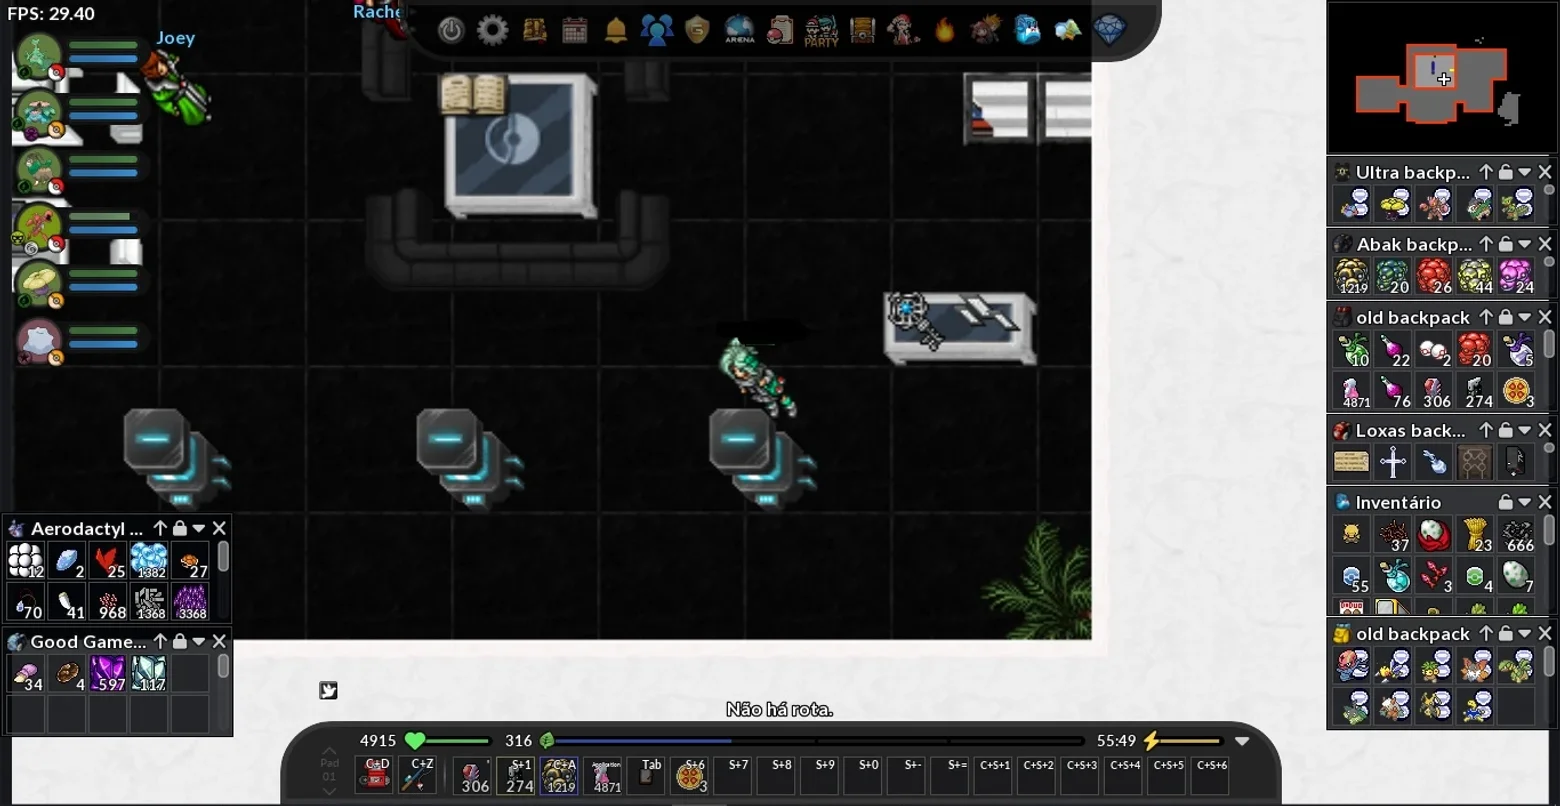Toggle lock on bottom old backpack panel
The width and height of the screenshot is (1560, 806).
(1505, 633)
